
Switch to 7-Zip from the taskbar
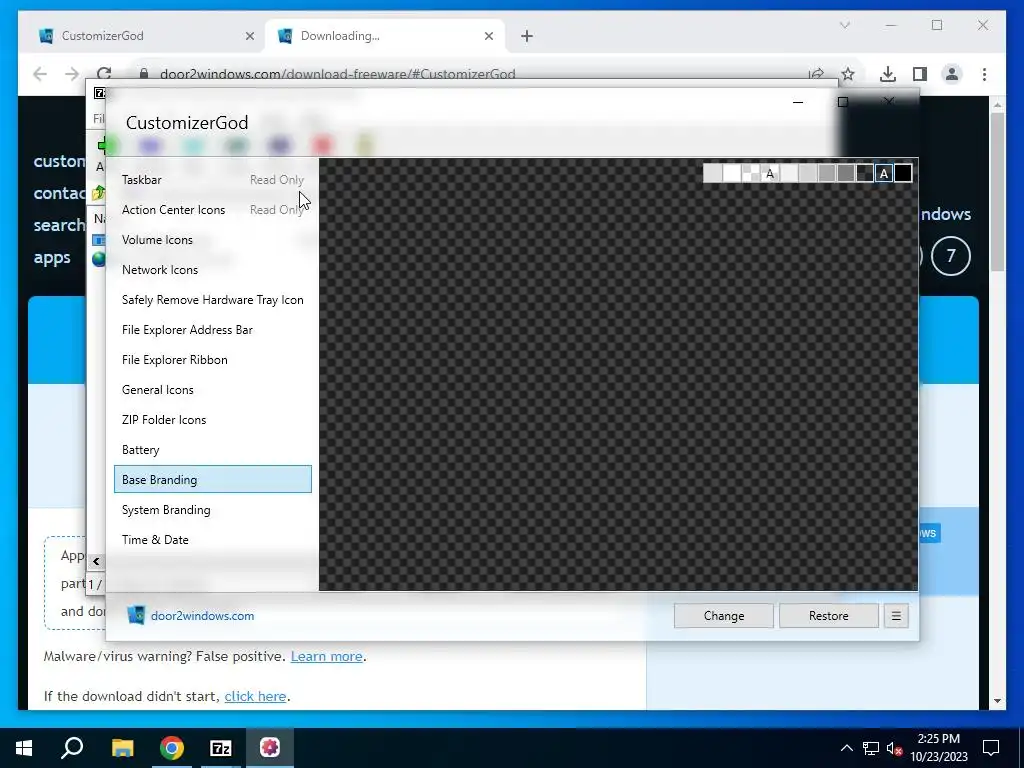click(x=221, y=748)
